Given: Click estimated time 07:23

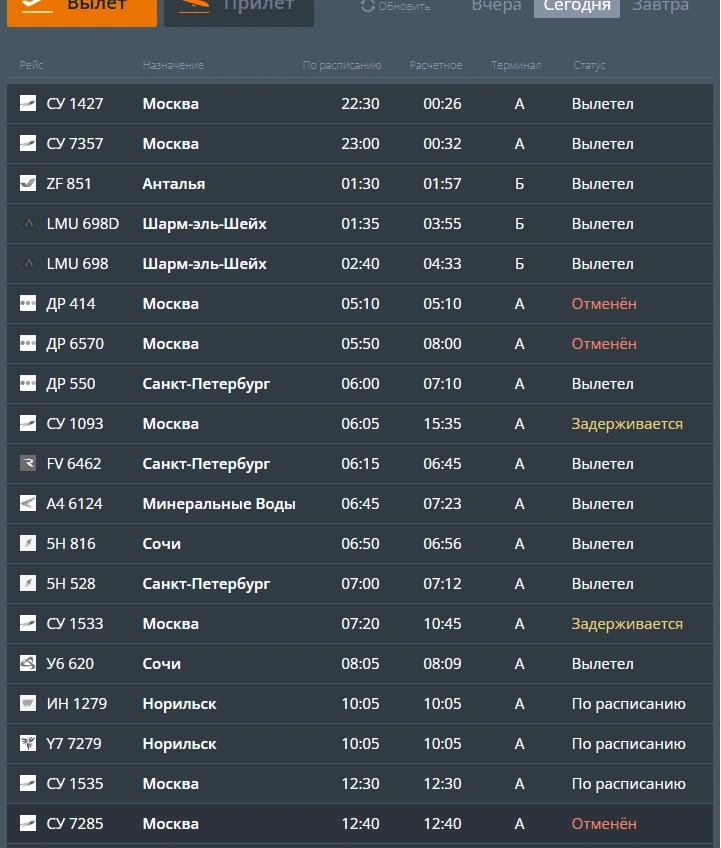Looking at the screenshot, I should 442,504.
